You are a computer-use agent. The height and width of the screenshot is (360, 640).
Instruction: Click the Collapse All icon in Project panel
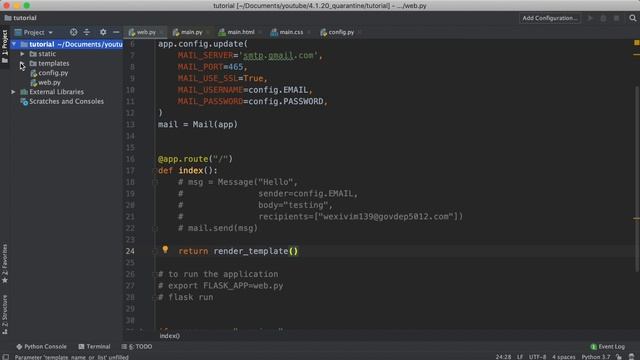[87, 32]
